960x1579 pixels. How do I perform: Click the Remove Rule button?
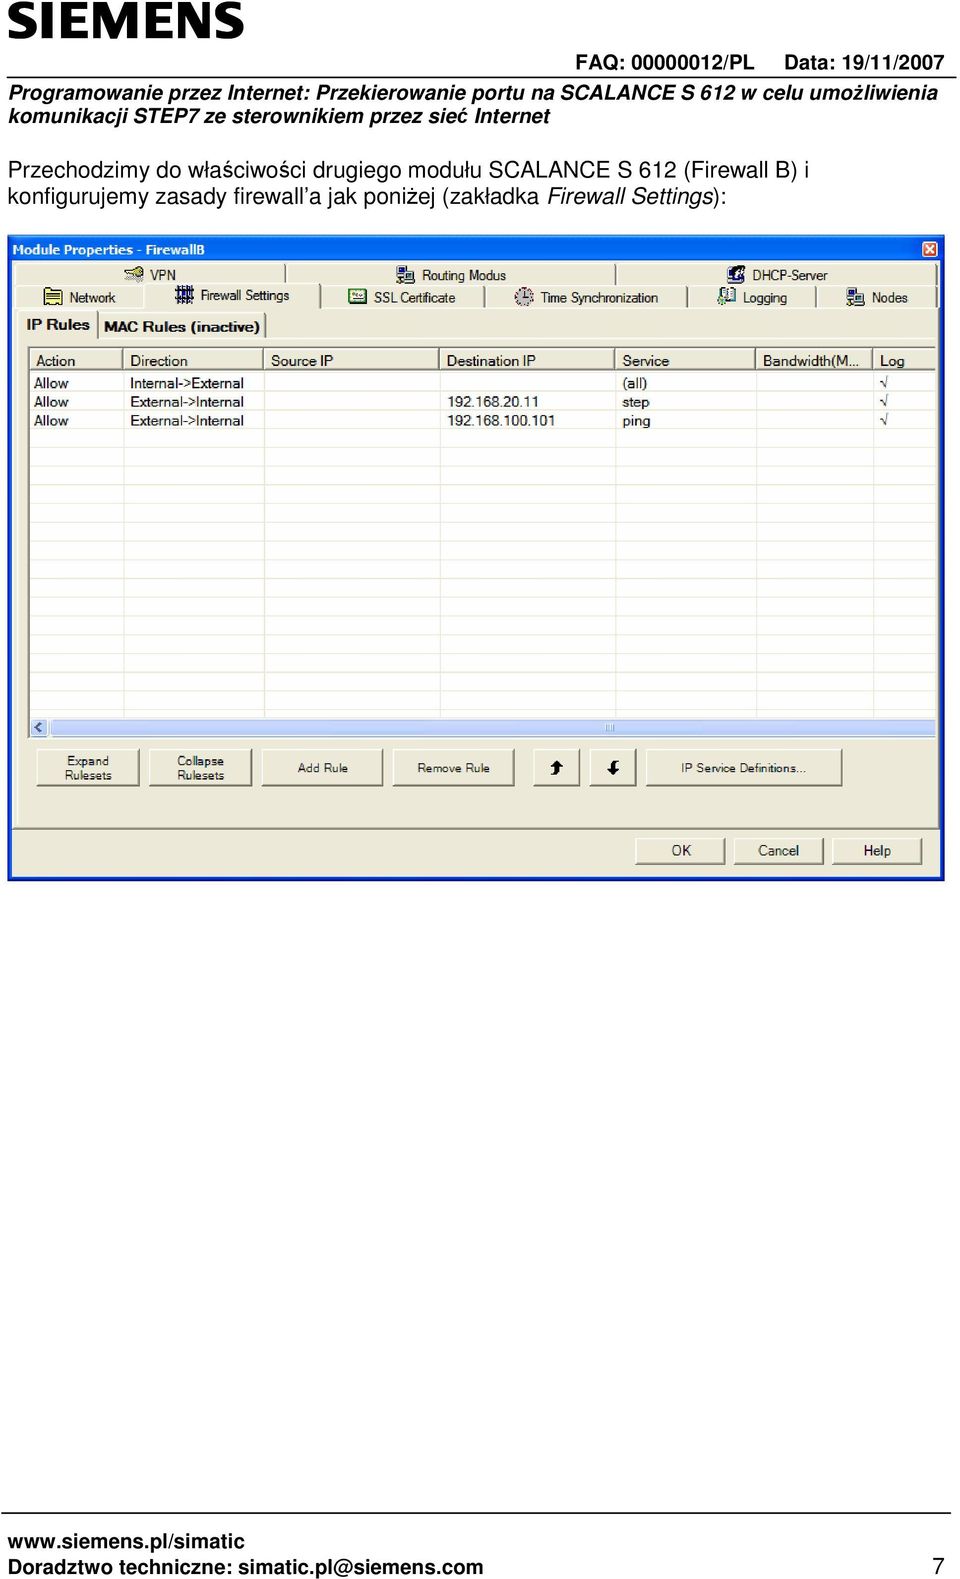click(453, 768)
